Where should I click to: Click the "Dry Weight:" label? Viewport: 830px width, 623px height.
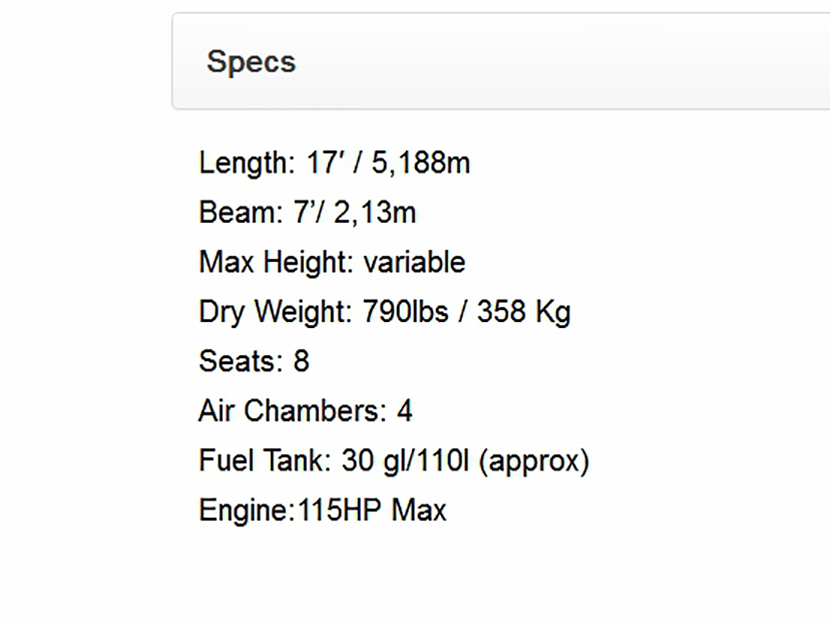tap(275, 312)
